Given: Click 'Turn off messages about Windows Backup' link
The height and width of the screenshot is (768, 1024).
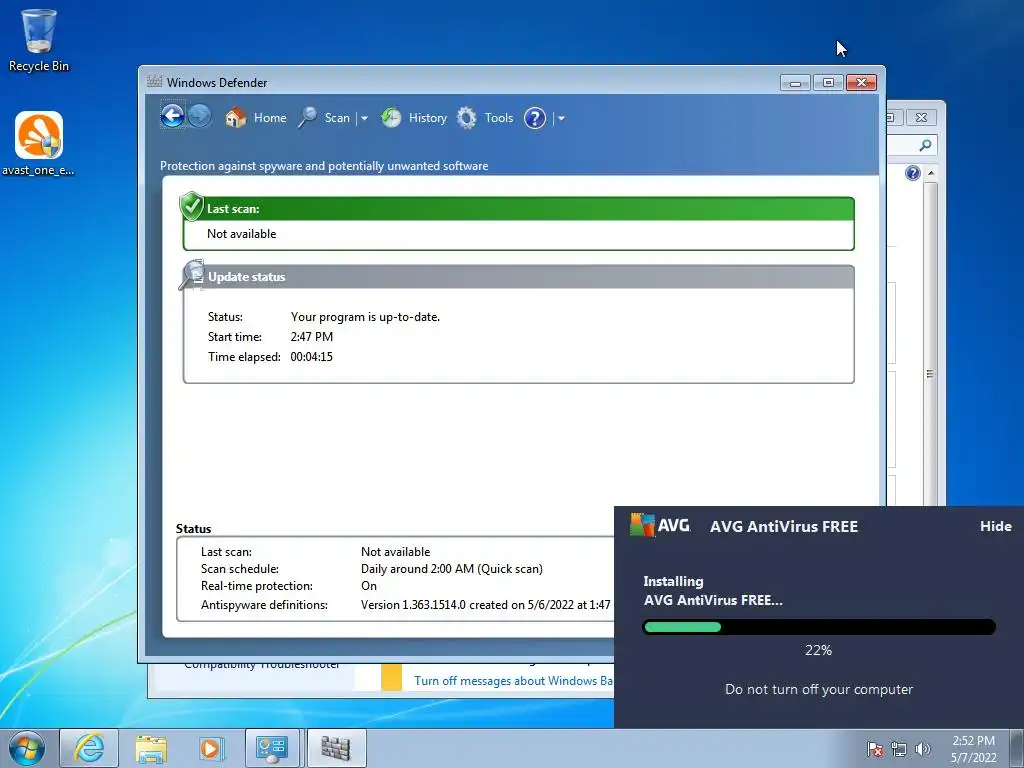Looking at the screenshot, I should click(x=513, y=680).
